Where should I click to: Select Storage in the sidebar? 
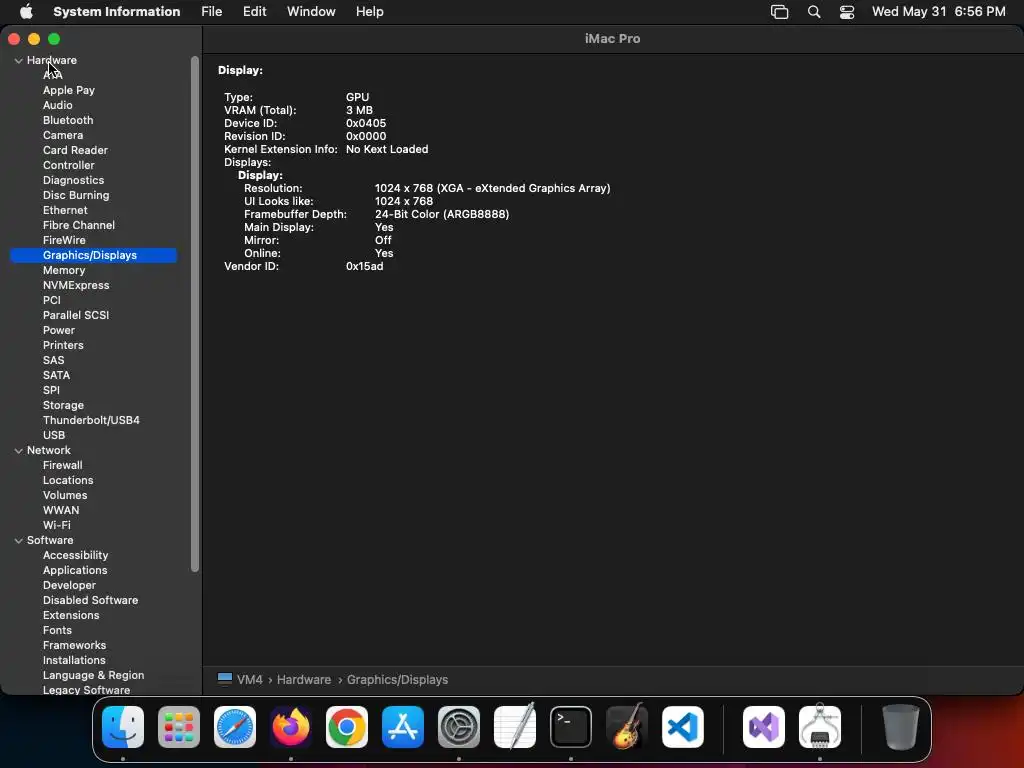point(63,406)
